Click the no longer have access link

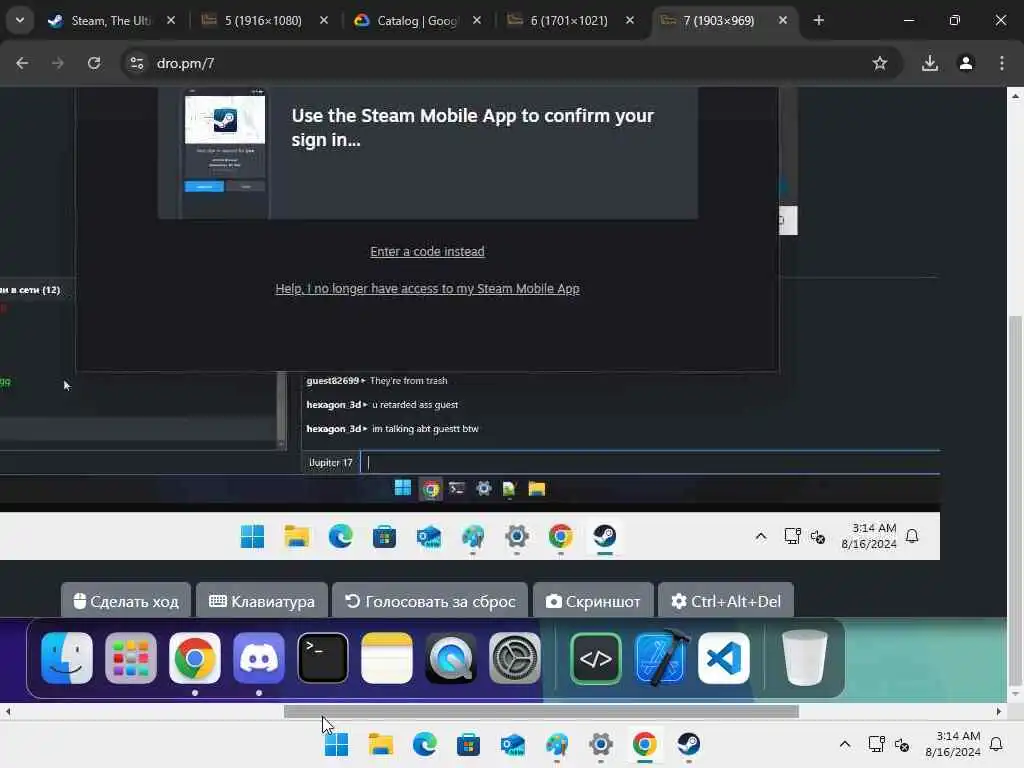tap(427, 289)
